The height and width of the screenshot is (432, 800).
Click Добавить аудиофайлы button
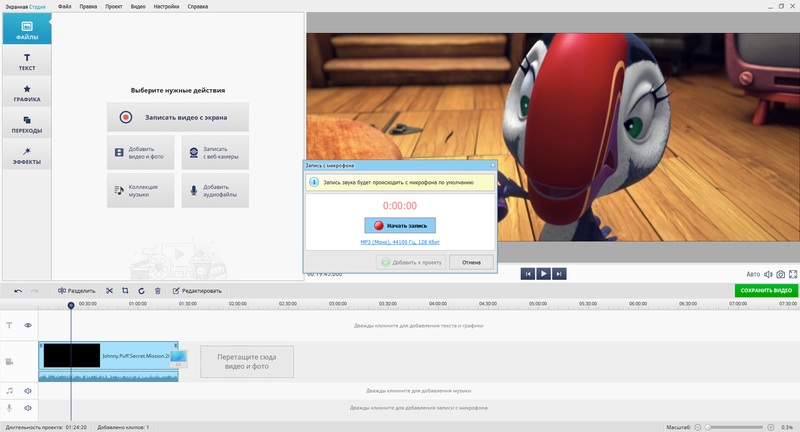(215, 190)
